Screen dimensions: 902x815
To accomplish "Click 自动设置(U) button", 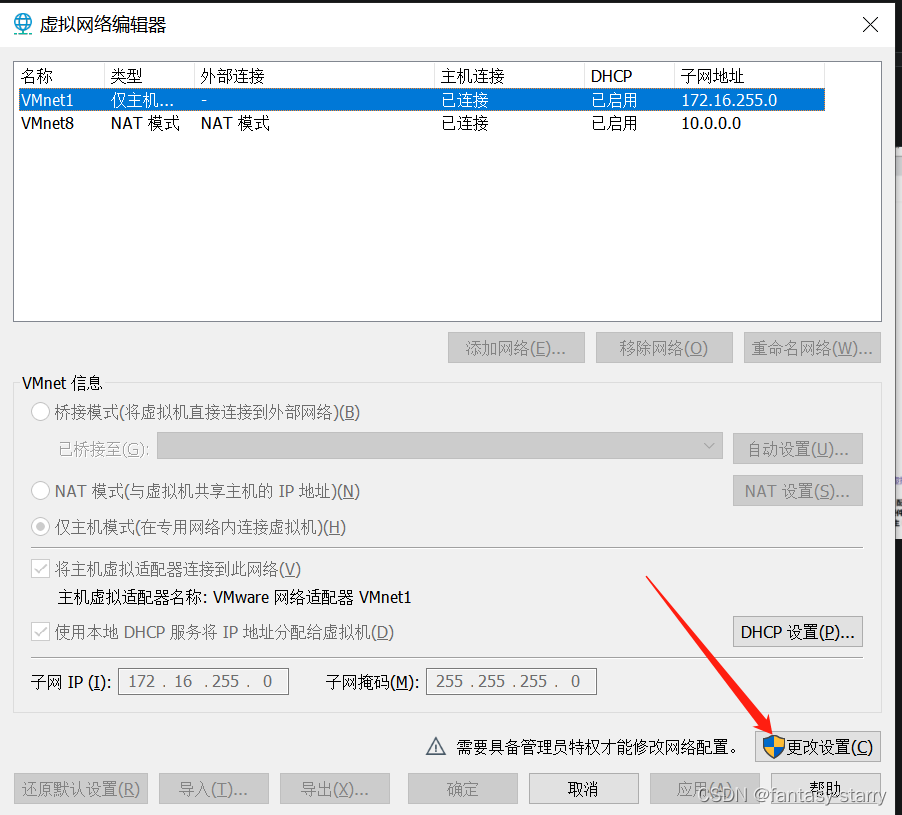I will pyautogui.click(x=797, y=448).
